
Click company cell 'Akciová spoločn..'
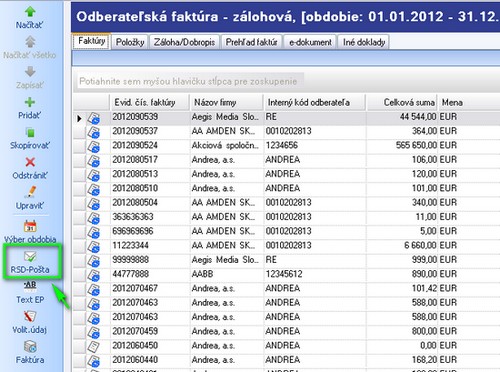pyautogui.click(x=225, y=145)
